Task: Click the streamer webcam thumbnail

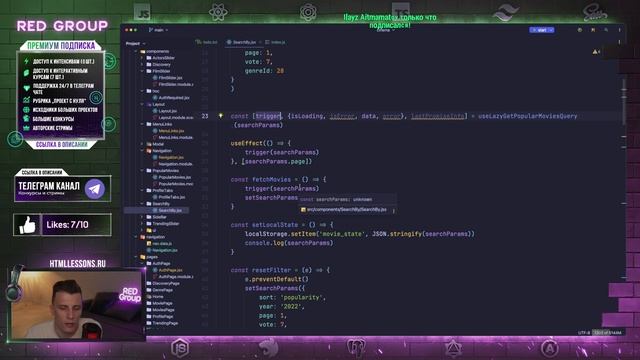Action: point(77,304)
